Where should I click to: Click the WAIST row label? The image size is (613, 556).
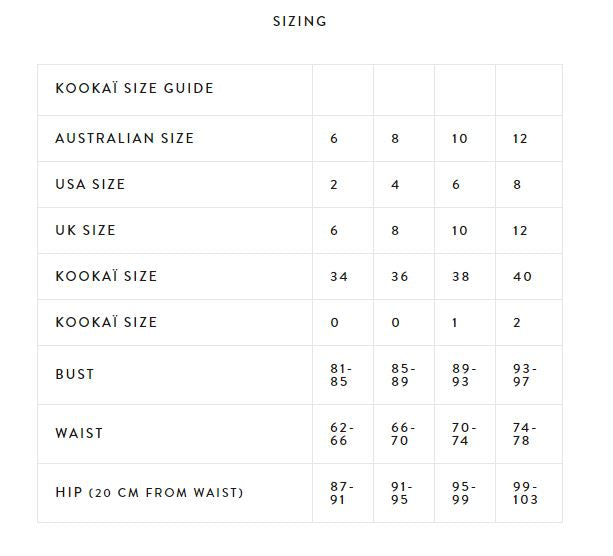click(79, 433)
